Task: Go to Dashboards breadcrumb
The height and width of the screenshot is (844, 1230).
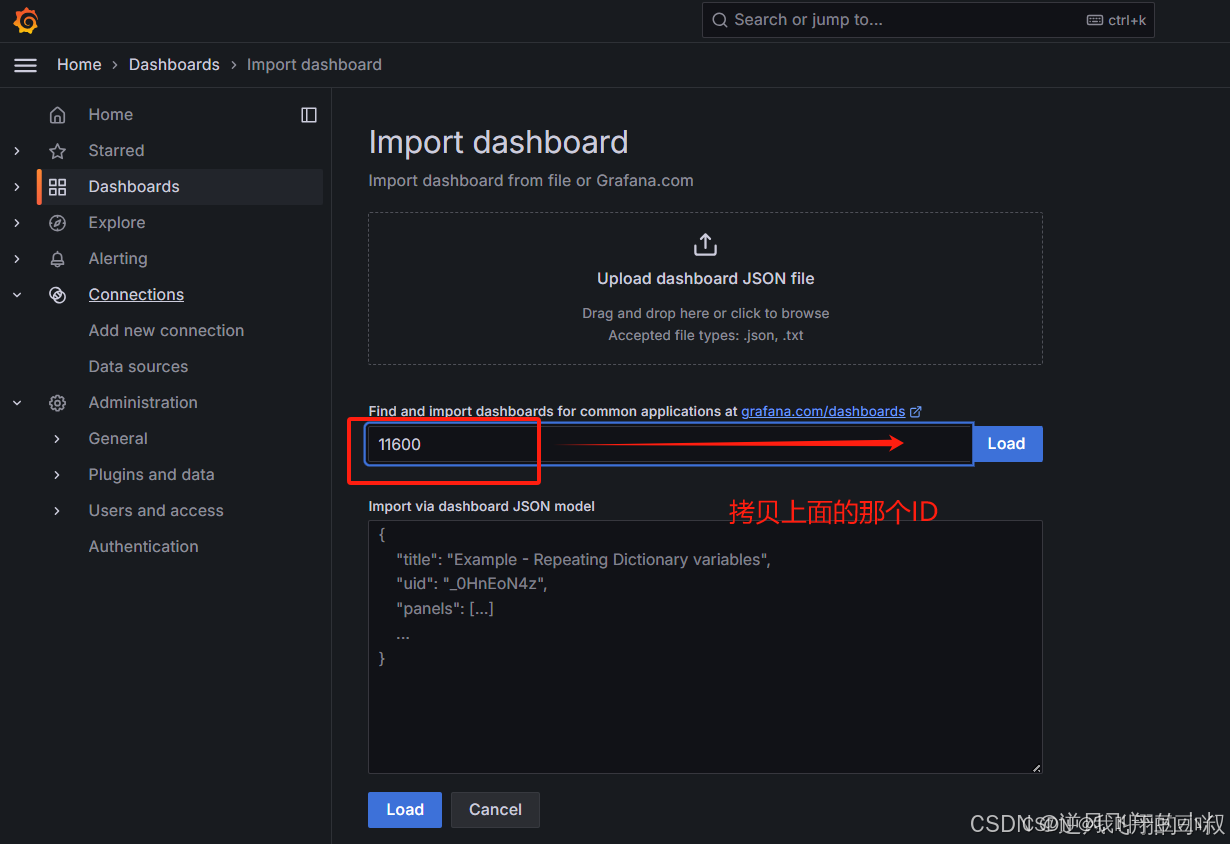Action: 174,65
